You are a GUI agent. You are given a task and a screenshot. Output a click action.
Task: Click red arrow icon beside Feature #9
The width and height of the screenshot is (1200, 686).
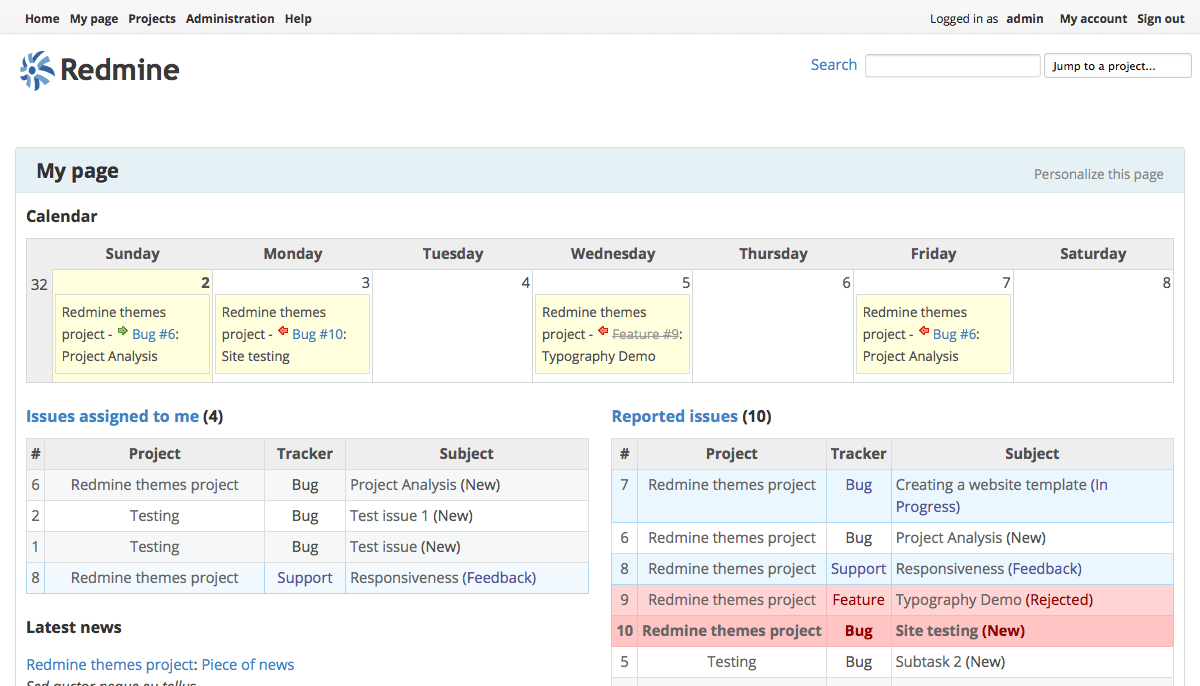[603, 331]
